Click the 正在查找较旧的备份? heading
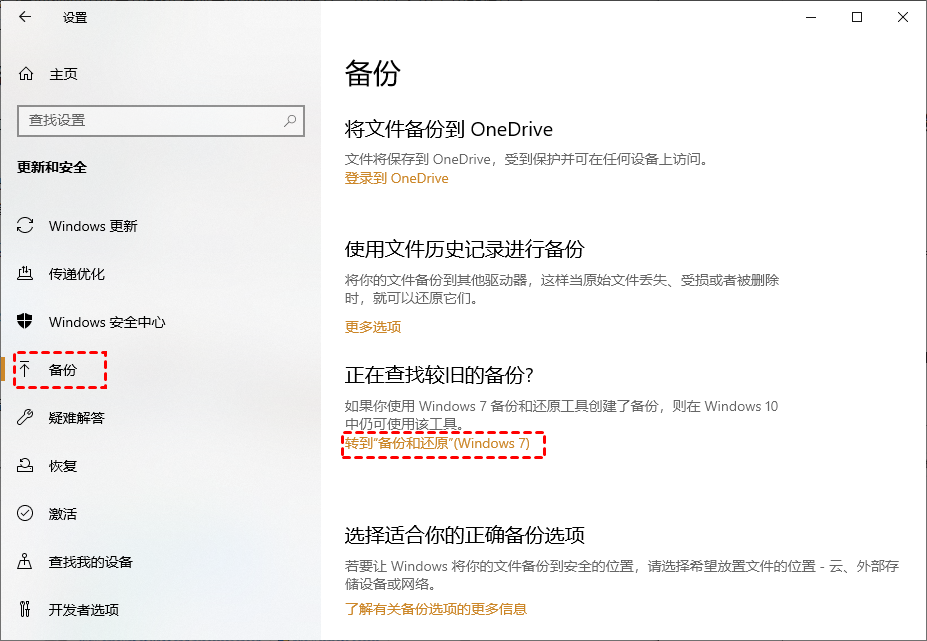 [439, 374]
